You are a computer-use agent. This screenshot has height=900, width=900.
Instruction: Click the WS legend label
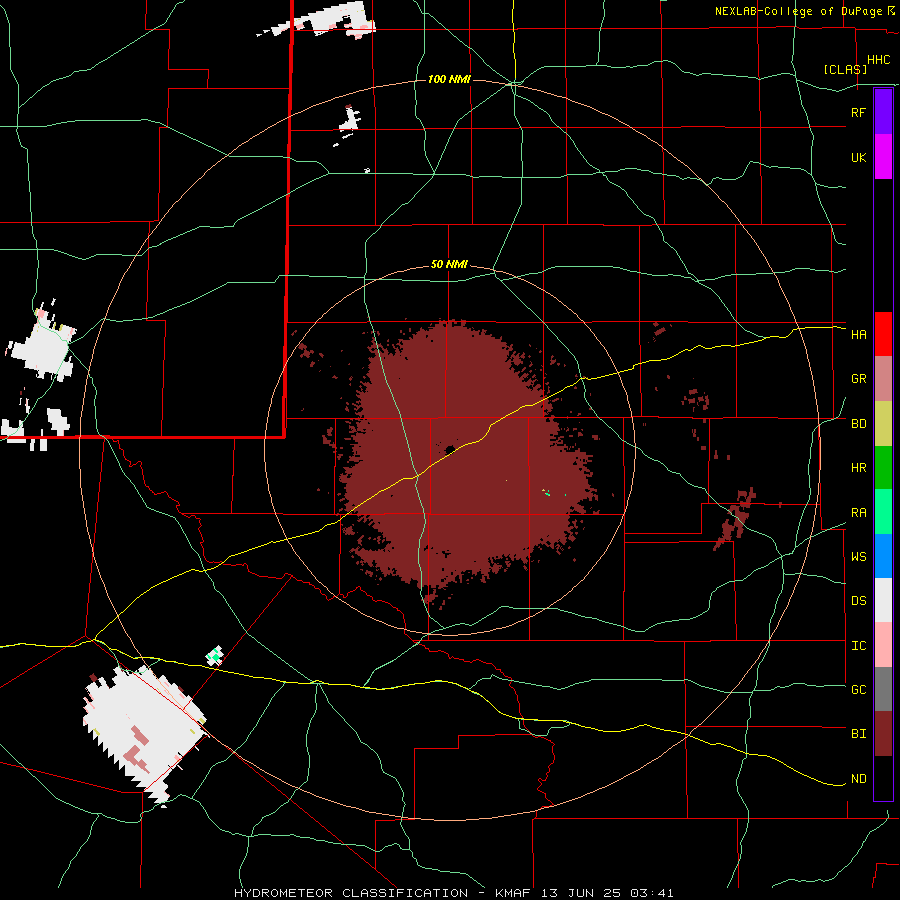coord(858,557)
